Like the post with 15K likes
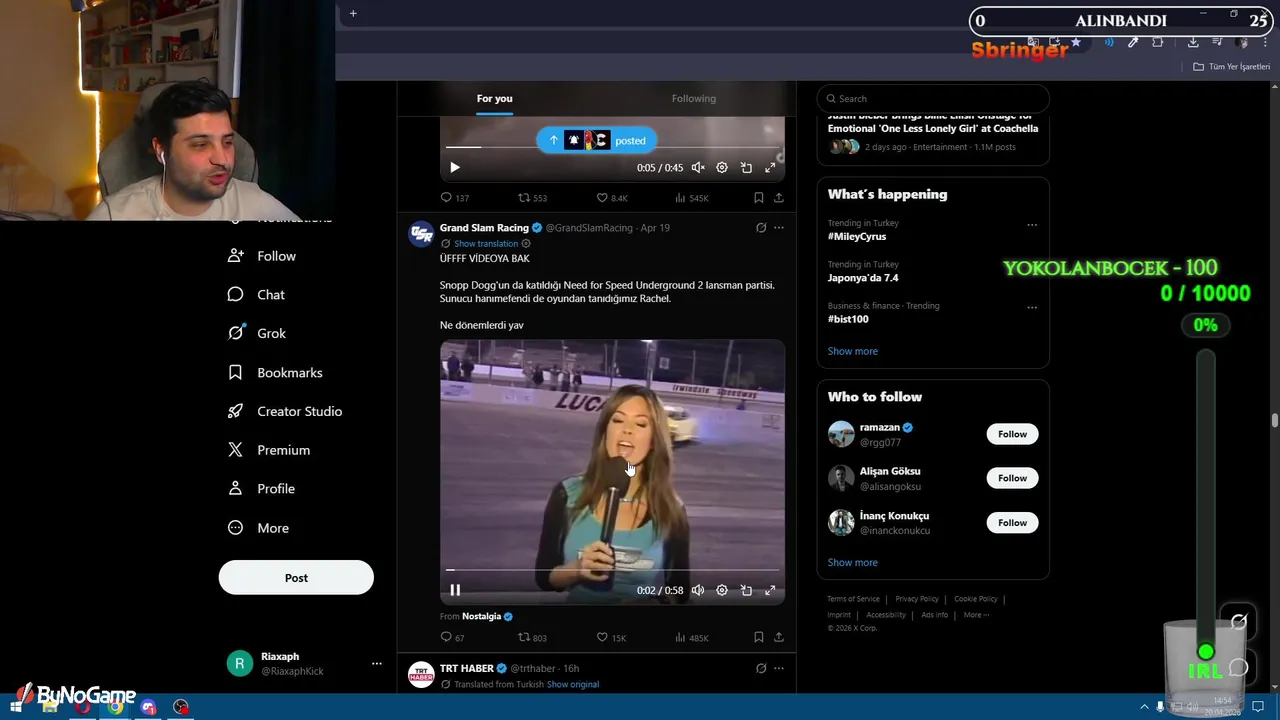 pos(611,638)
